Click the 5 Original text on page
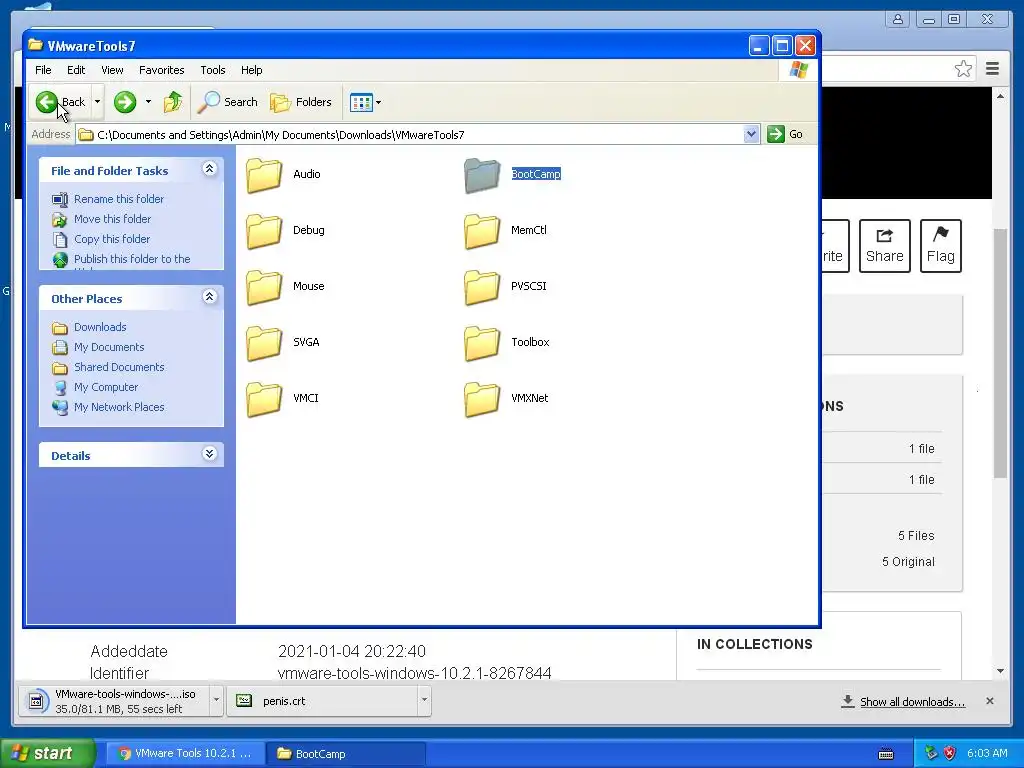 [x=908, y=562]
